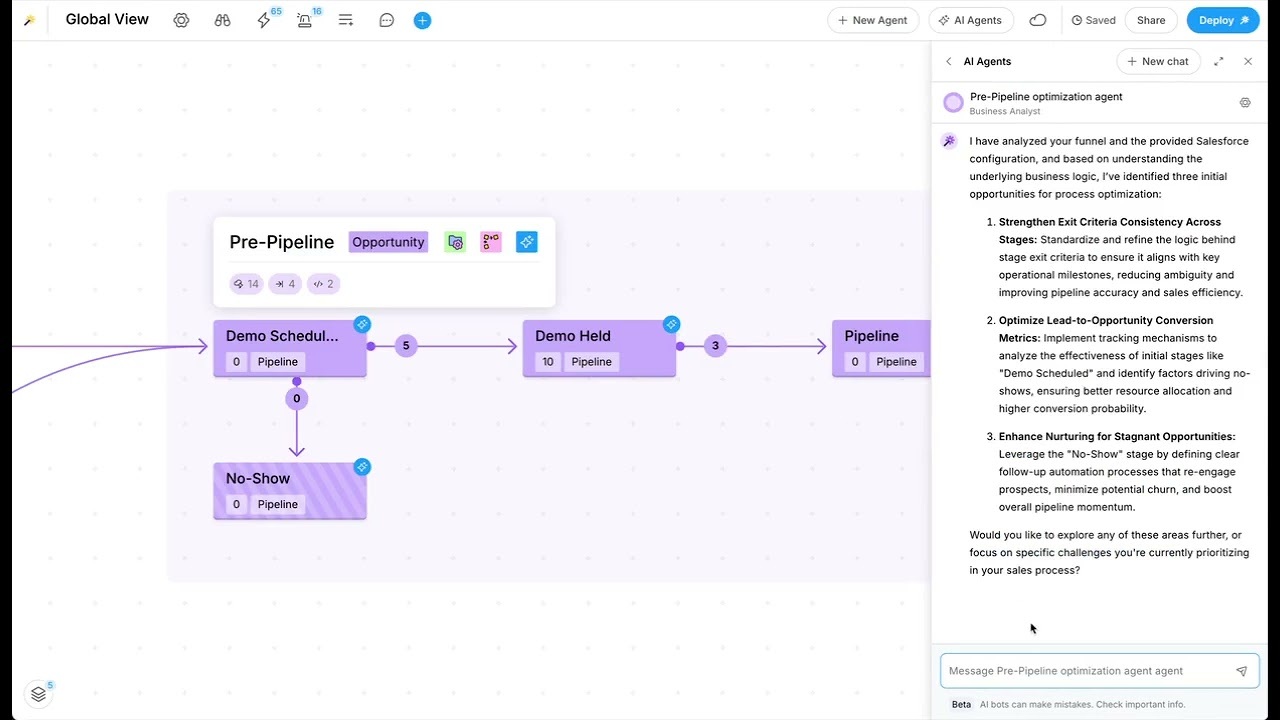Open the layers panel icon at bottom left

(x=38, y=693)
